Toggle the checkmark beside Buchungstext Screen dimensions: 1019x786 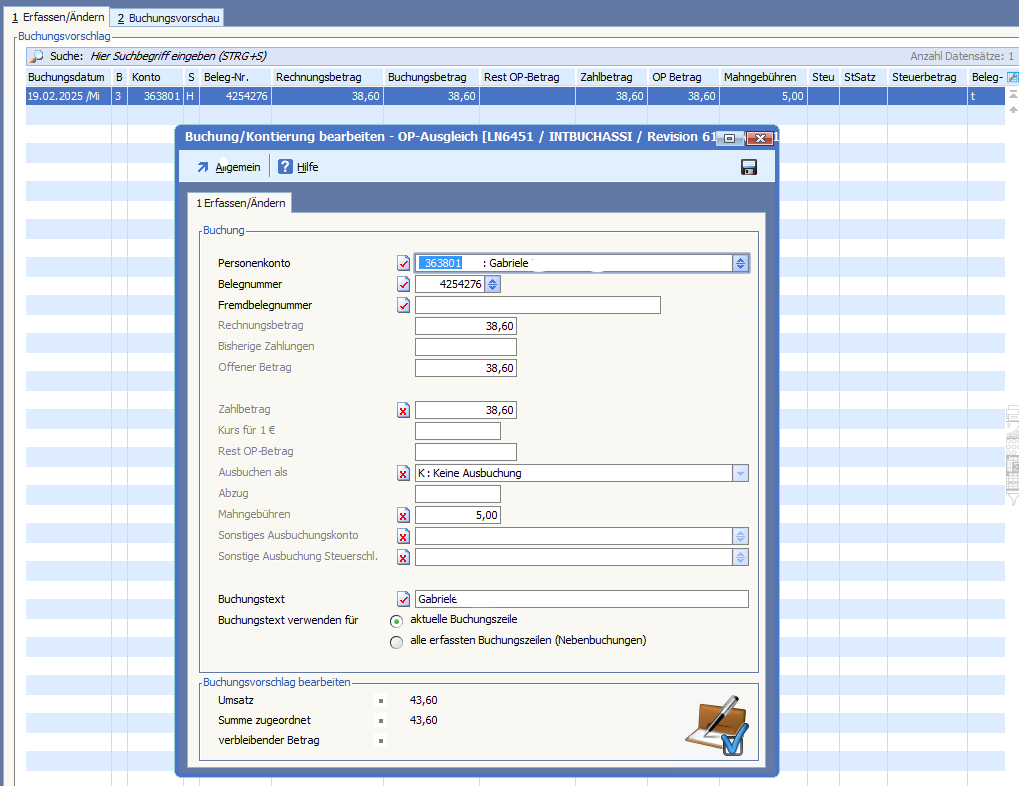click(x=403, y=599)
